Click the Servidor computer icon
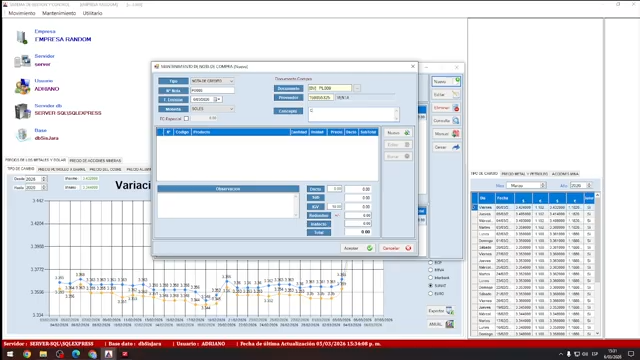The image size is (640, 360). [22, 61]
